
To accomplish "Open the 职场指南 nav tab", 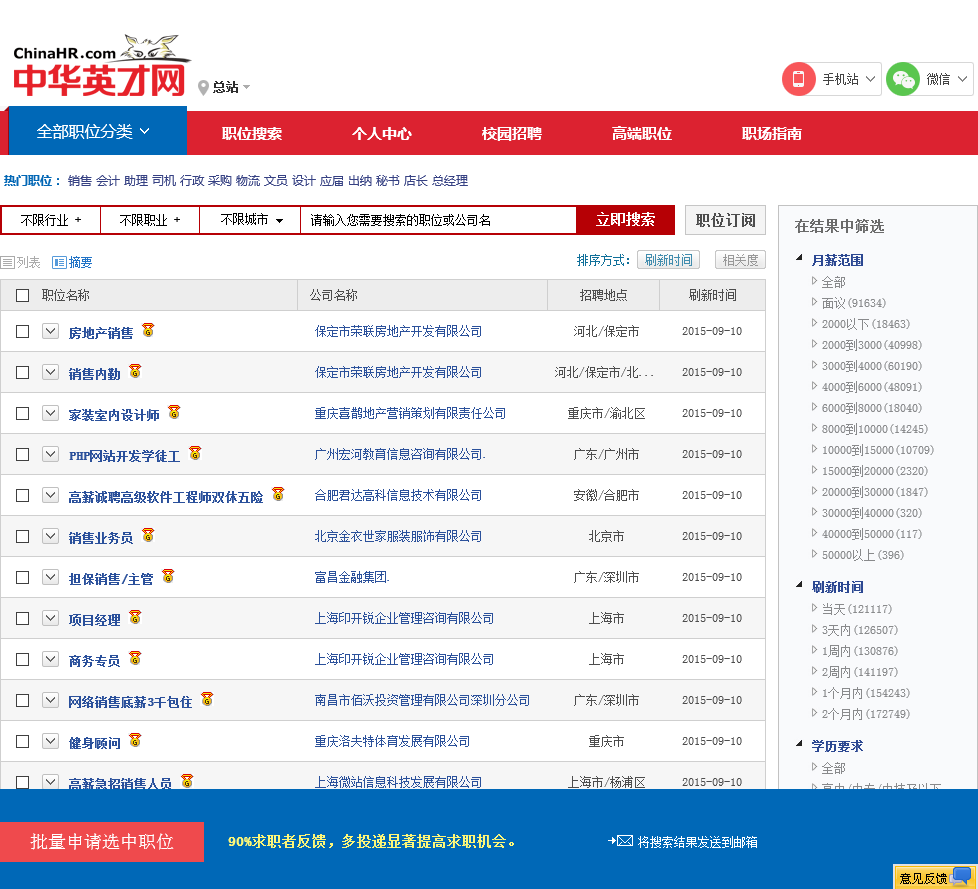I will [x=772, y=134].
